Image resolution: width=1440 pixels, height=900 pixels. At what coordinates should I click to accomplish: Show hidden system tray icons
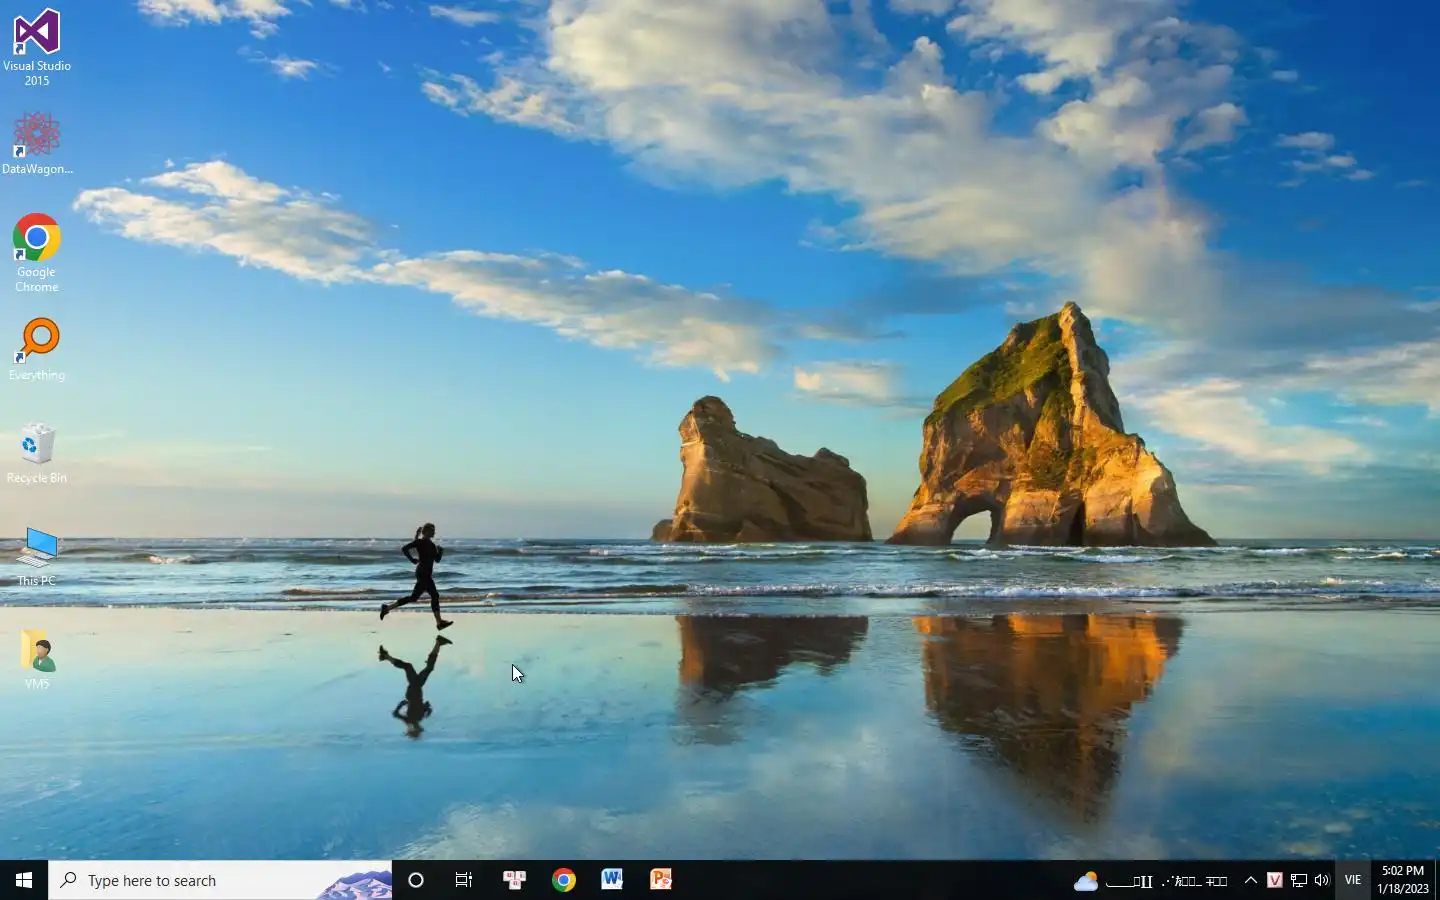pos(1250,880)
